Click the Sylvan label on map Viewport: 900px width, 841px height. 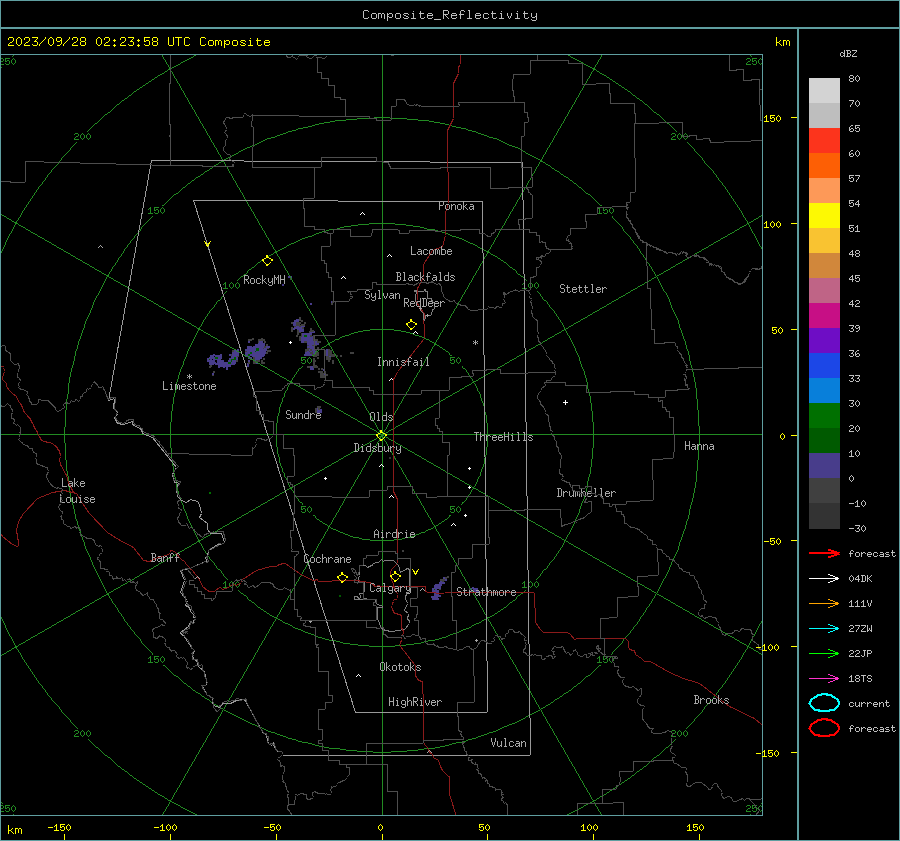point(382,295)
